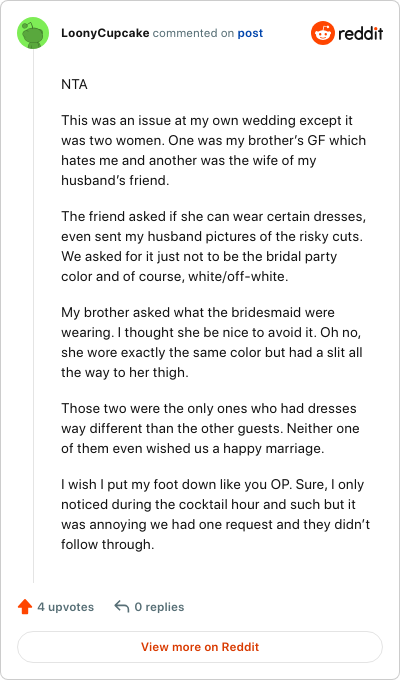The image size is (400, 680).
Task: Upvote the comment with the orange arrow
Action: (x=25, y=607)
